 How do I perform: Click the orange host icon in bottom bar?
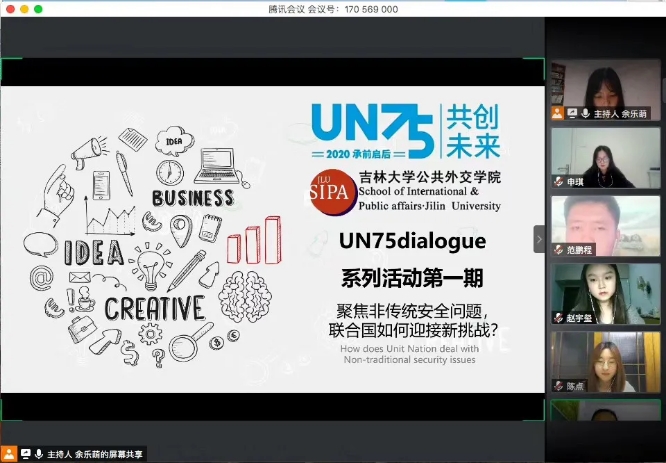[x=9, y=454]
